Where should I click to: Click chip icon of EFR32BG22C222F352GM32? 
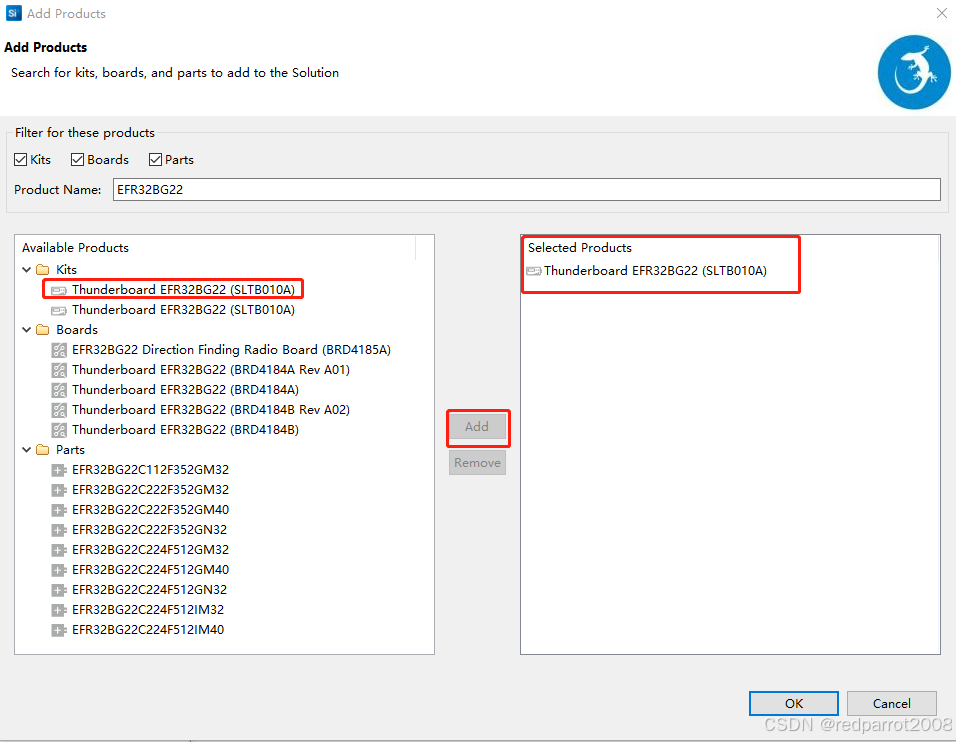59,490
